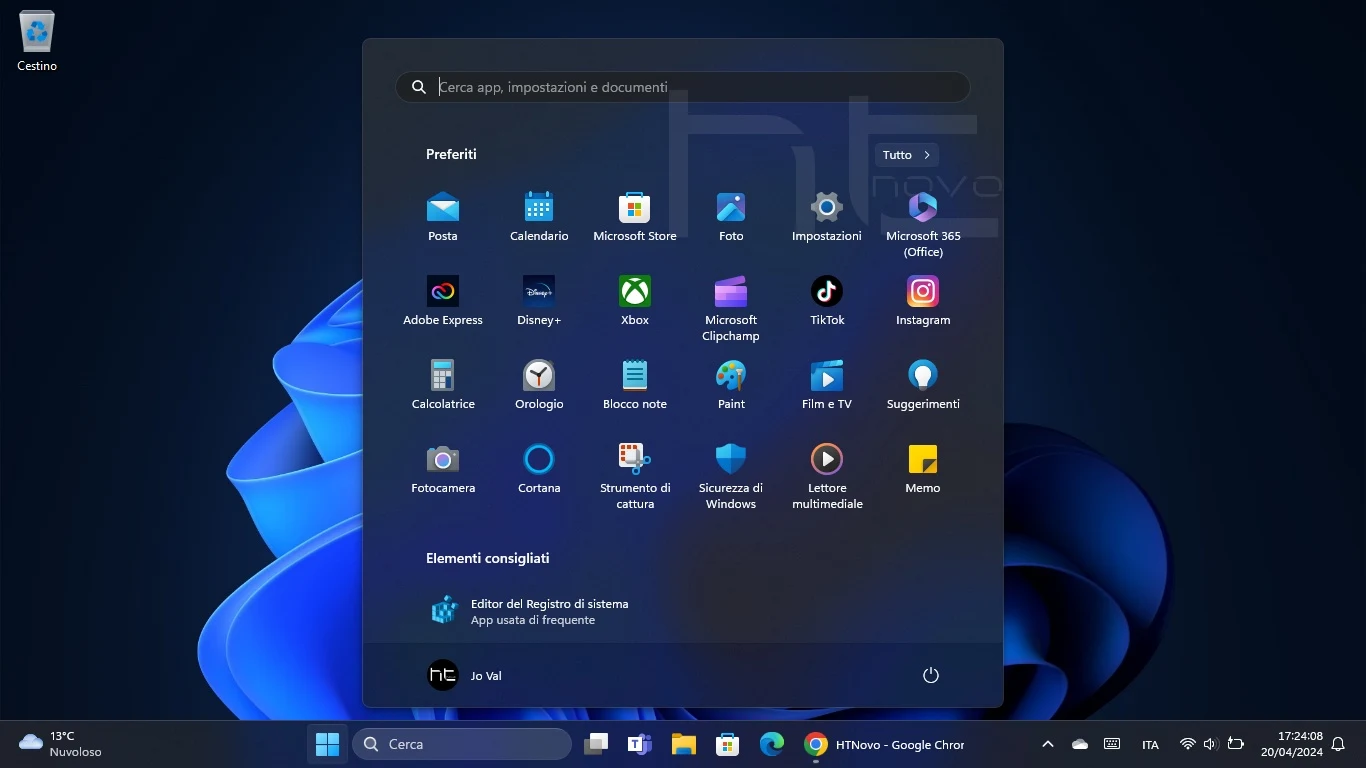Click the Start menu search field
1366x768 pixels.
point(683,87)
